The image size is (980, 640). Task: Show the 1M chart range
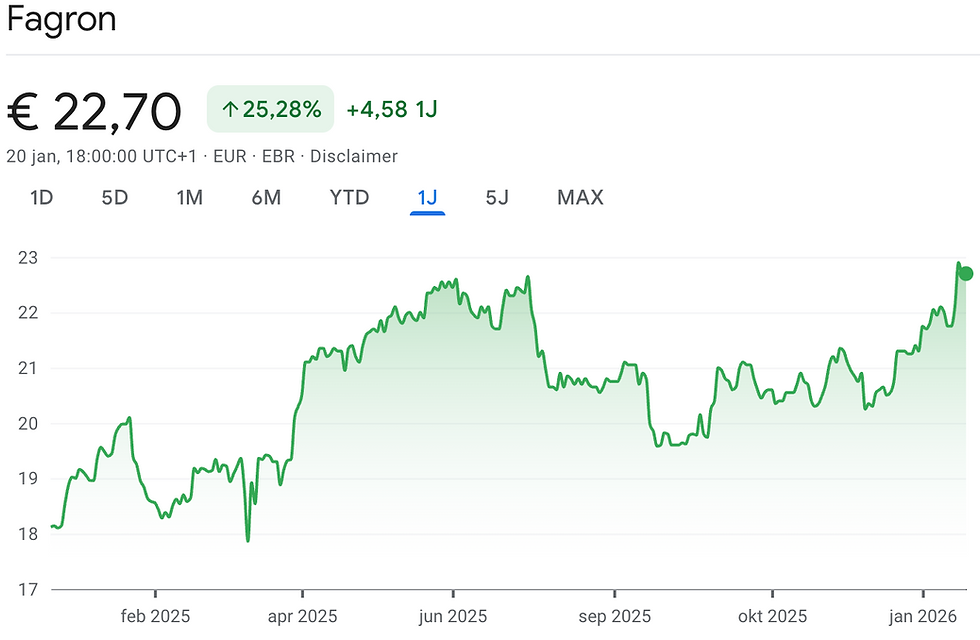tap(189, 198)
